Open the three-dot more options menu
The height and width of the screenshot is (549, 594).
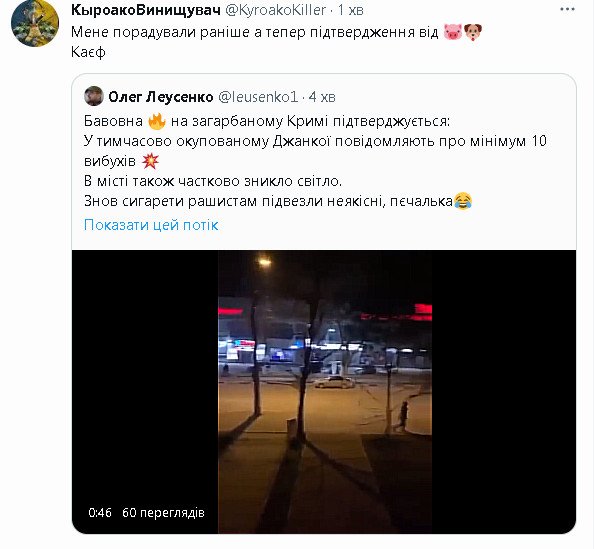point(567,9)
